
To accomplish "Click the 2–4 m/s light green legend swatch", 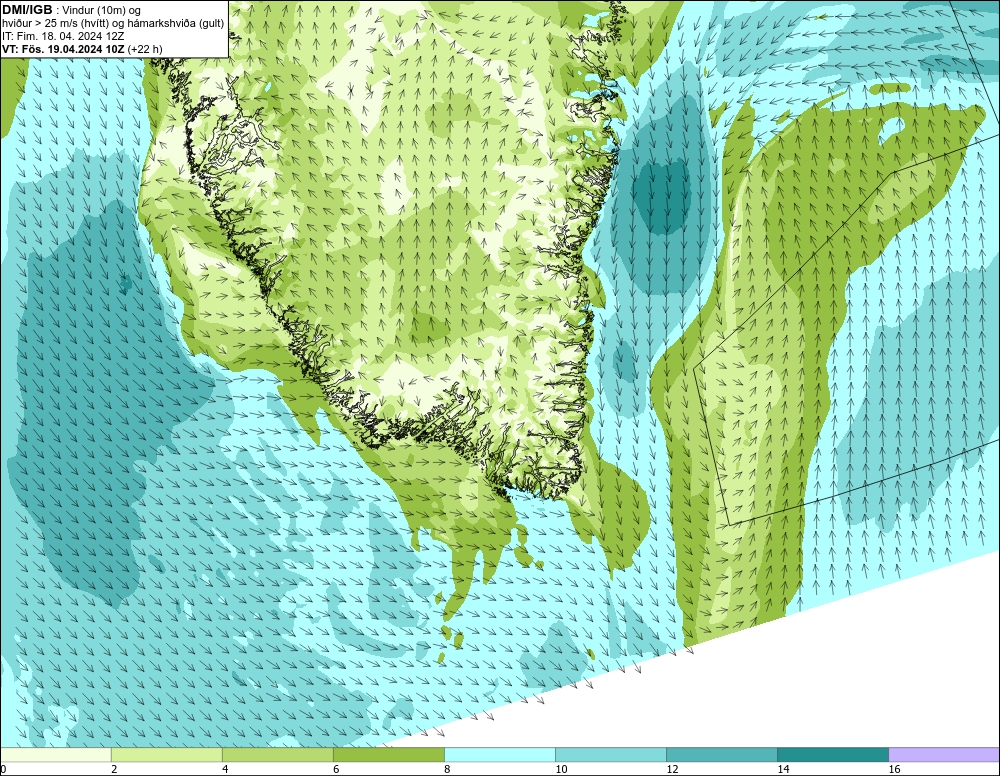I will [x=167, y=755].
